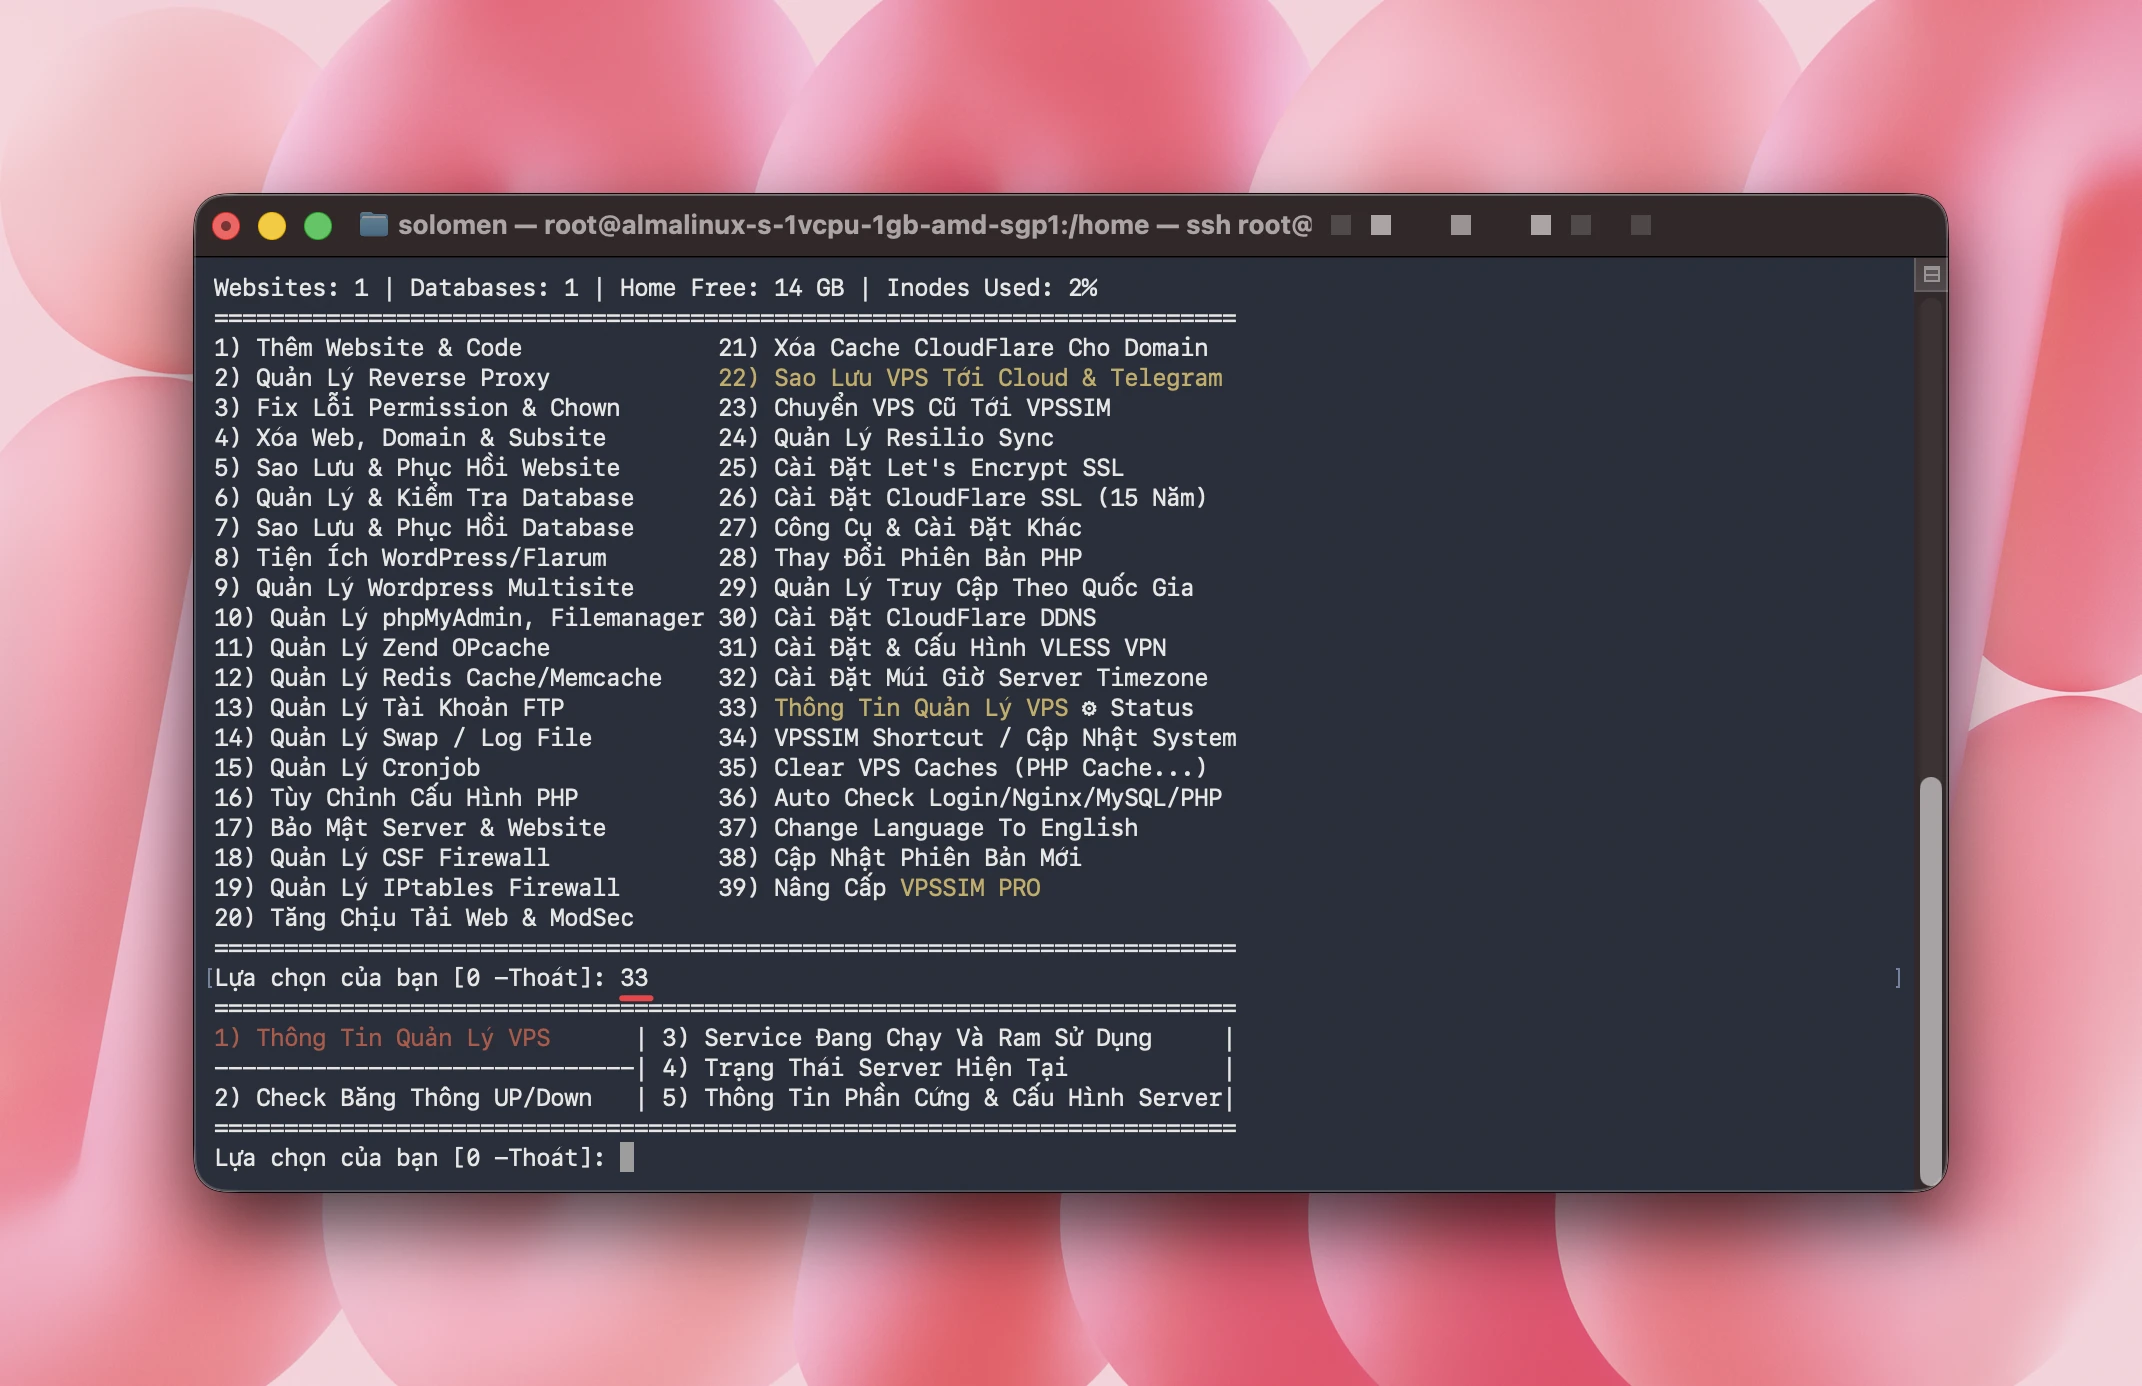Click '17) Bảo Mật Server & Website'

410,828
